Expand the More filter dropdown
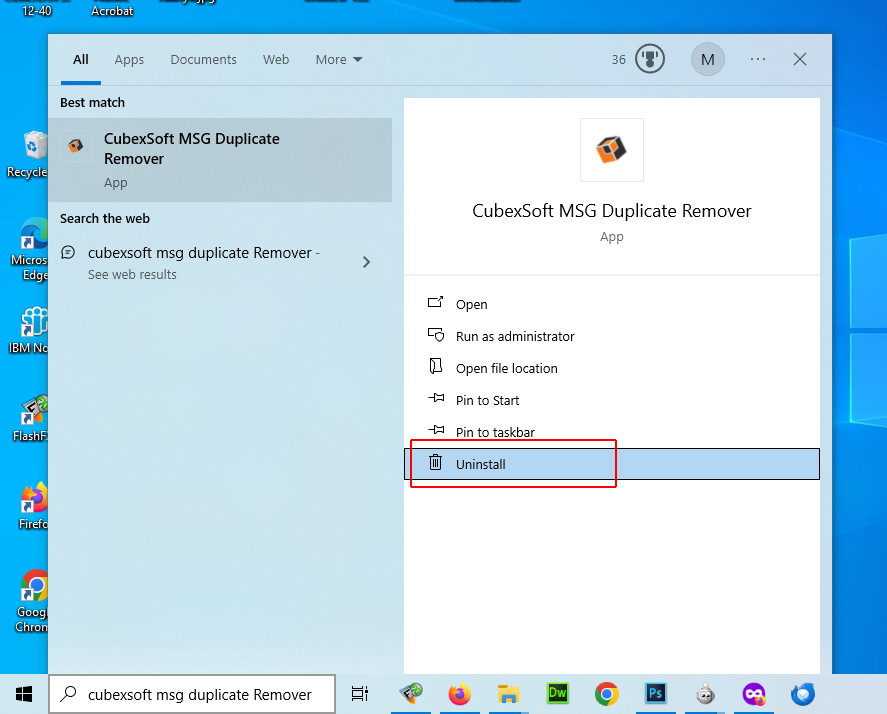This screenshot has width=887, height=714. point(339,59)
